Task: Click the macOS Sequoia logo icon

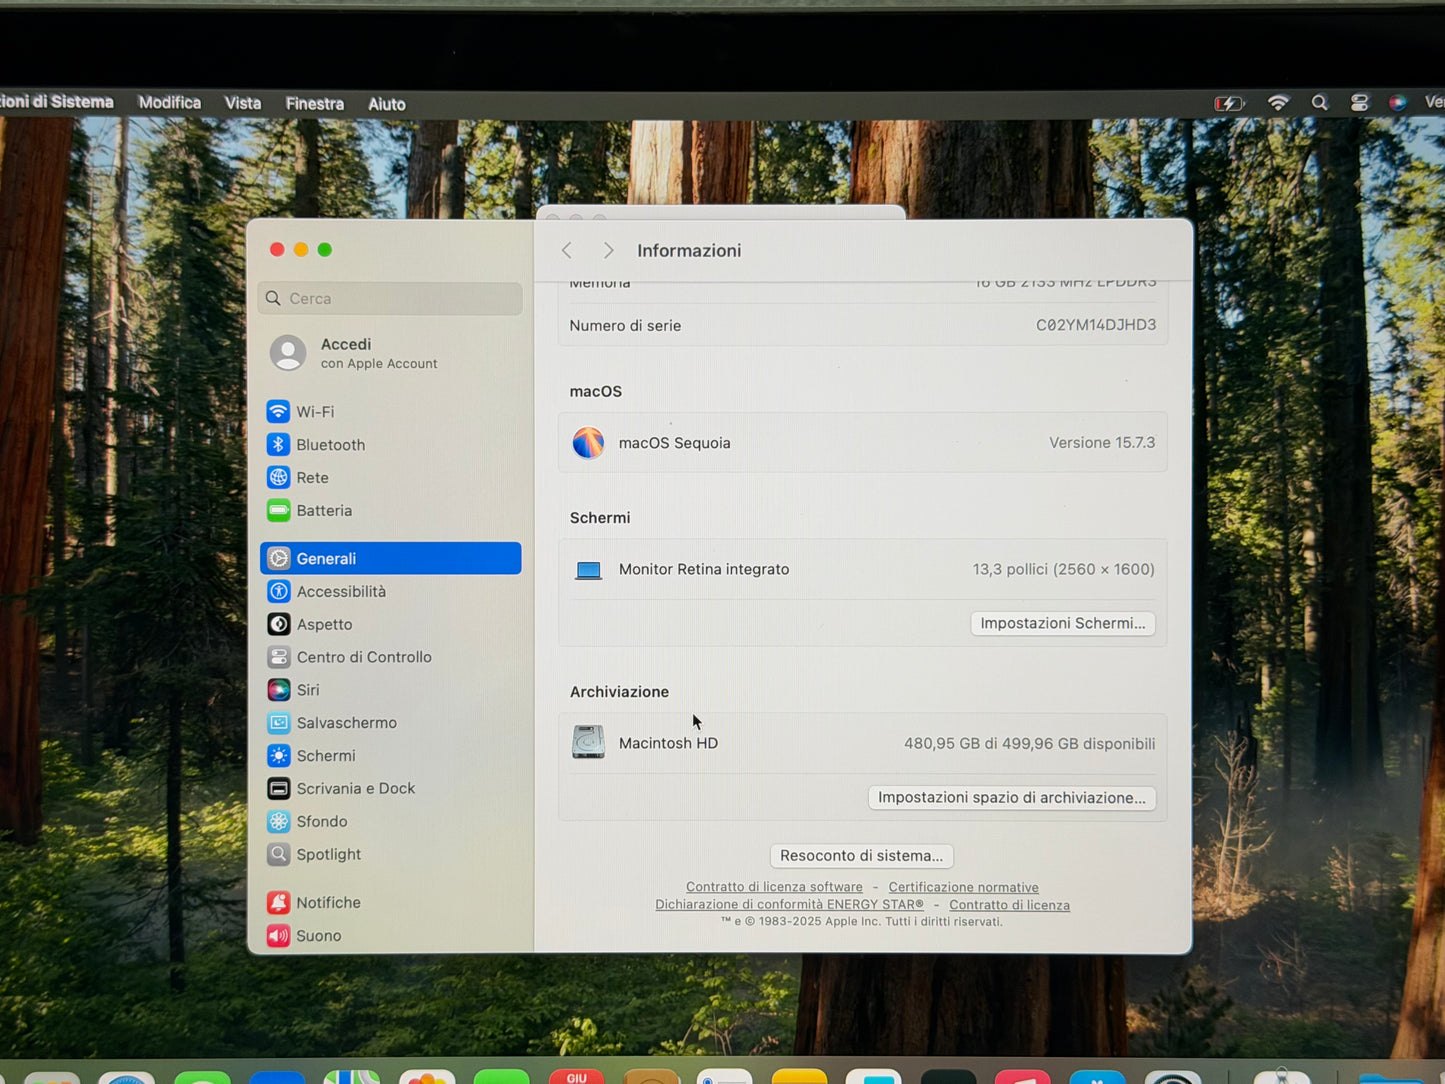Action: point(588,442)
